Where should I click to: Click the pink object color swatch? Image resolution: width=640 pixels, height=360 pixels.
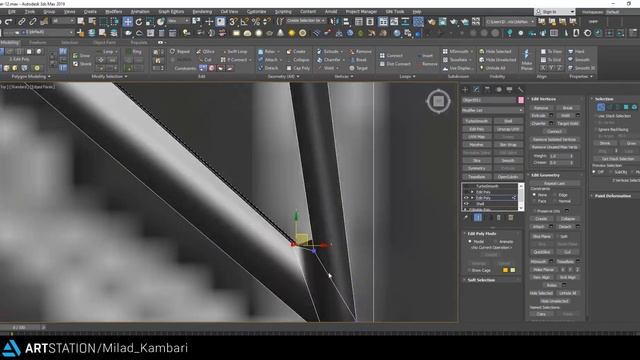coord(521,100)
